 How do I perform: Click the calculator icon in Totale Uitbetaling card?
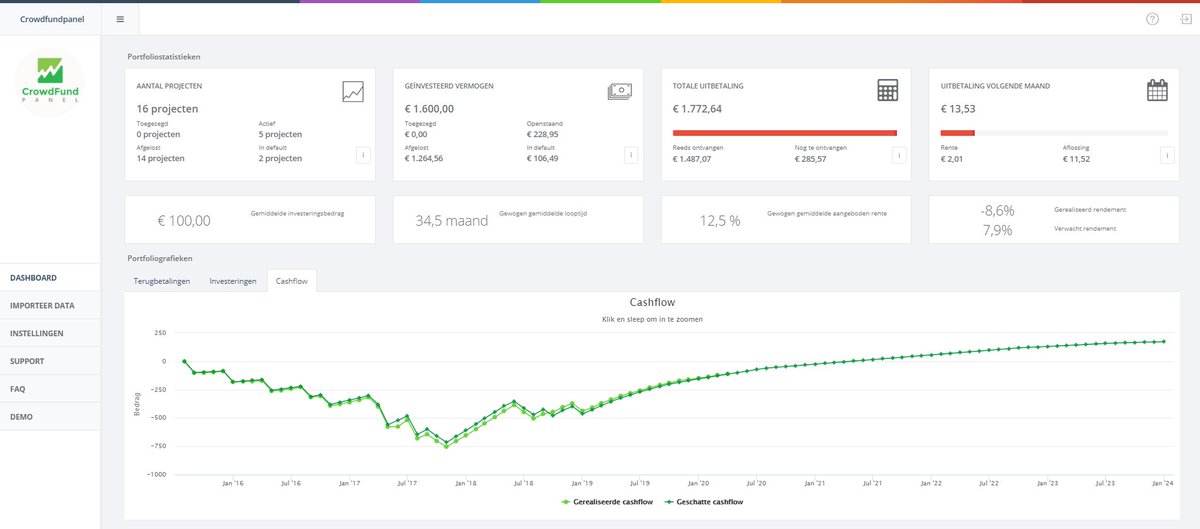pos(887,91)
